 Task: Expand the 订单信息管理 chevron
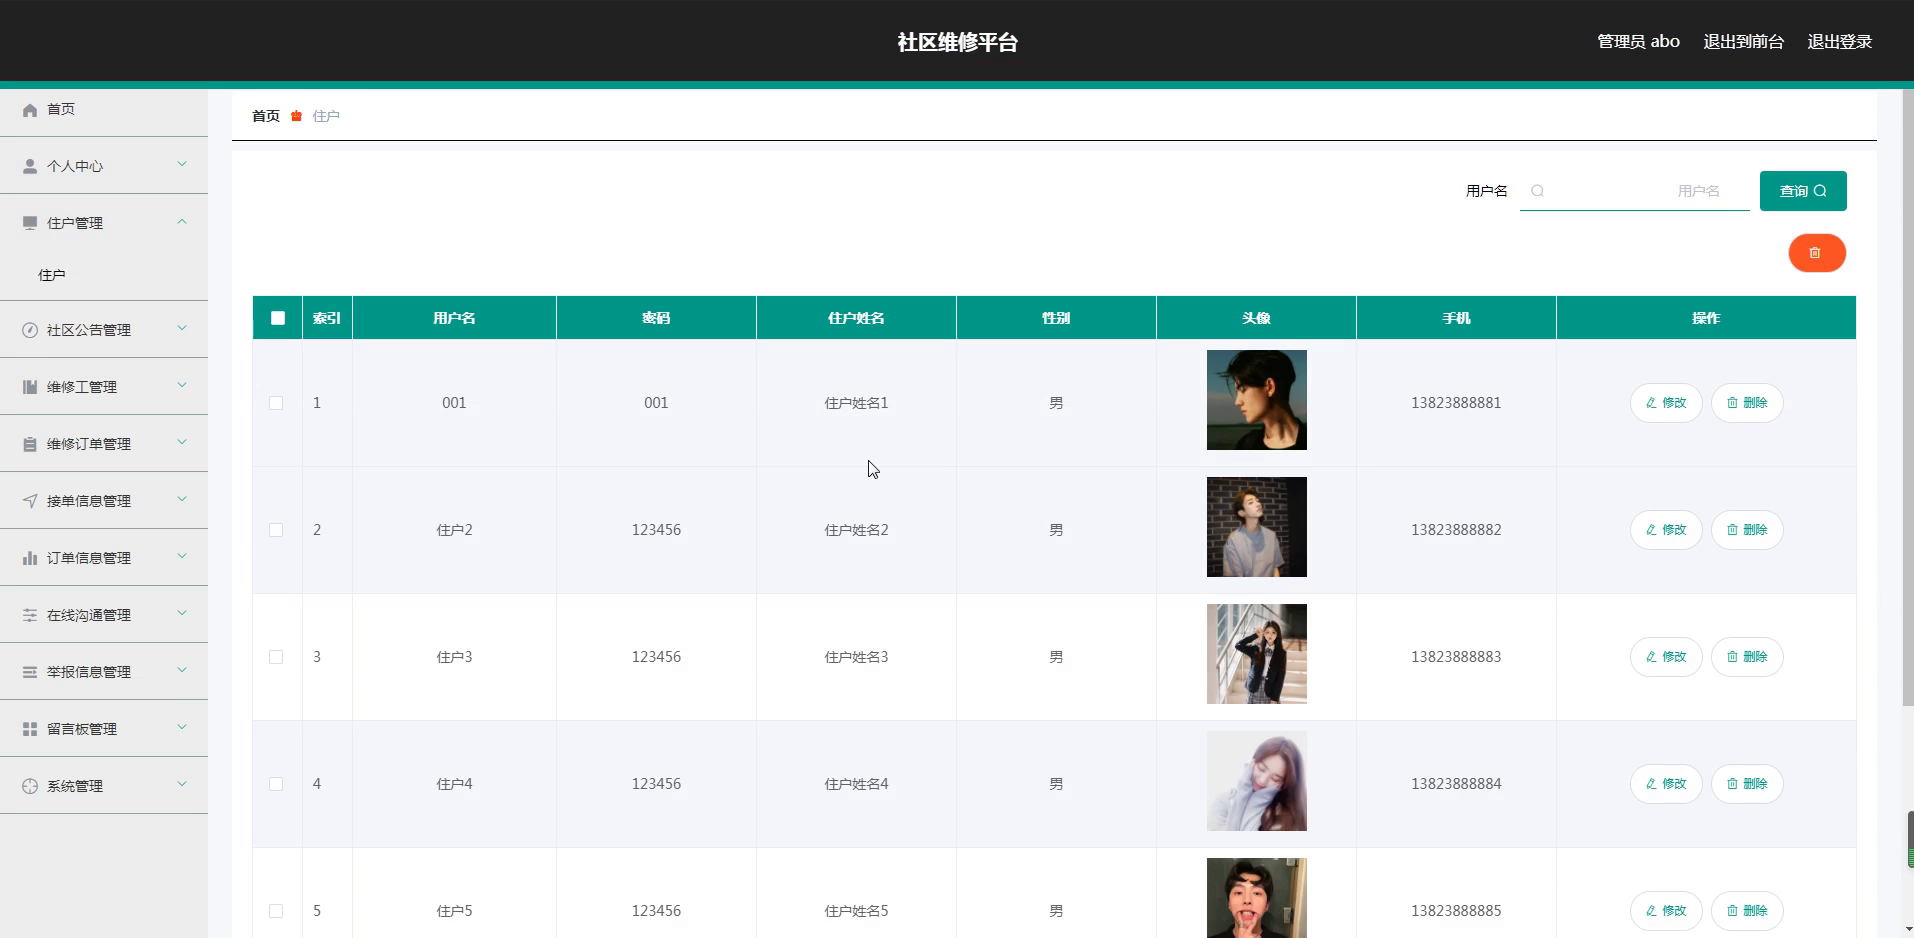182,556
